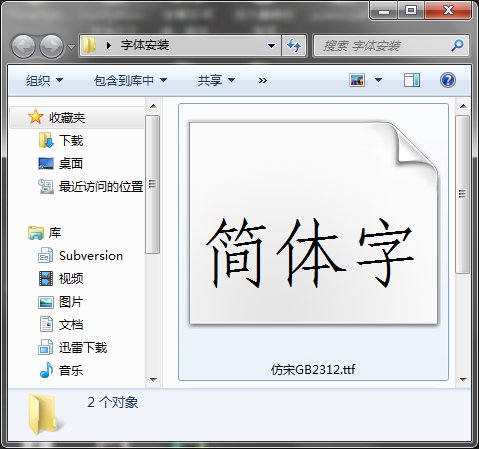Image resolution: width=479 pixels, height=449 pixels.
Task: Open the 音乐 library
Action: (x=71, y=370)
